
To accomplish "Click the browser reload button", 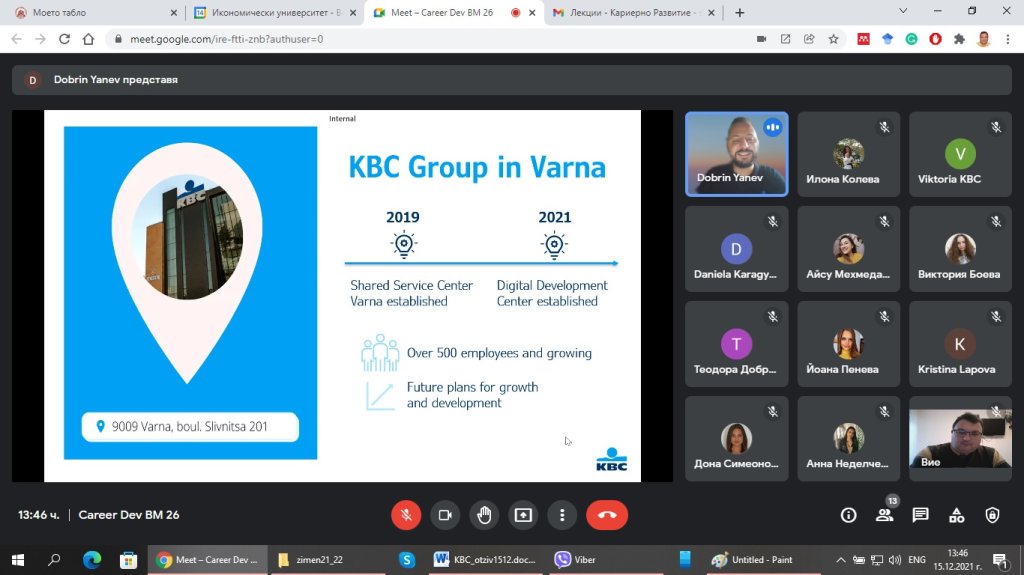I will [65, 39].
